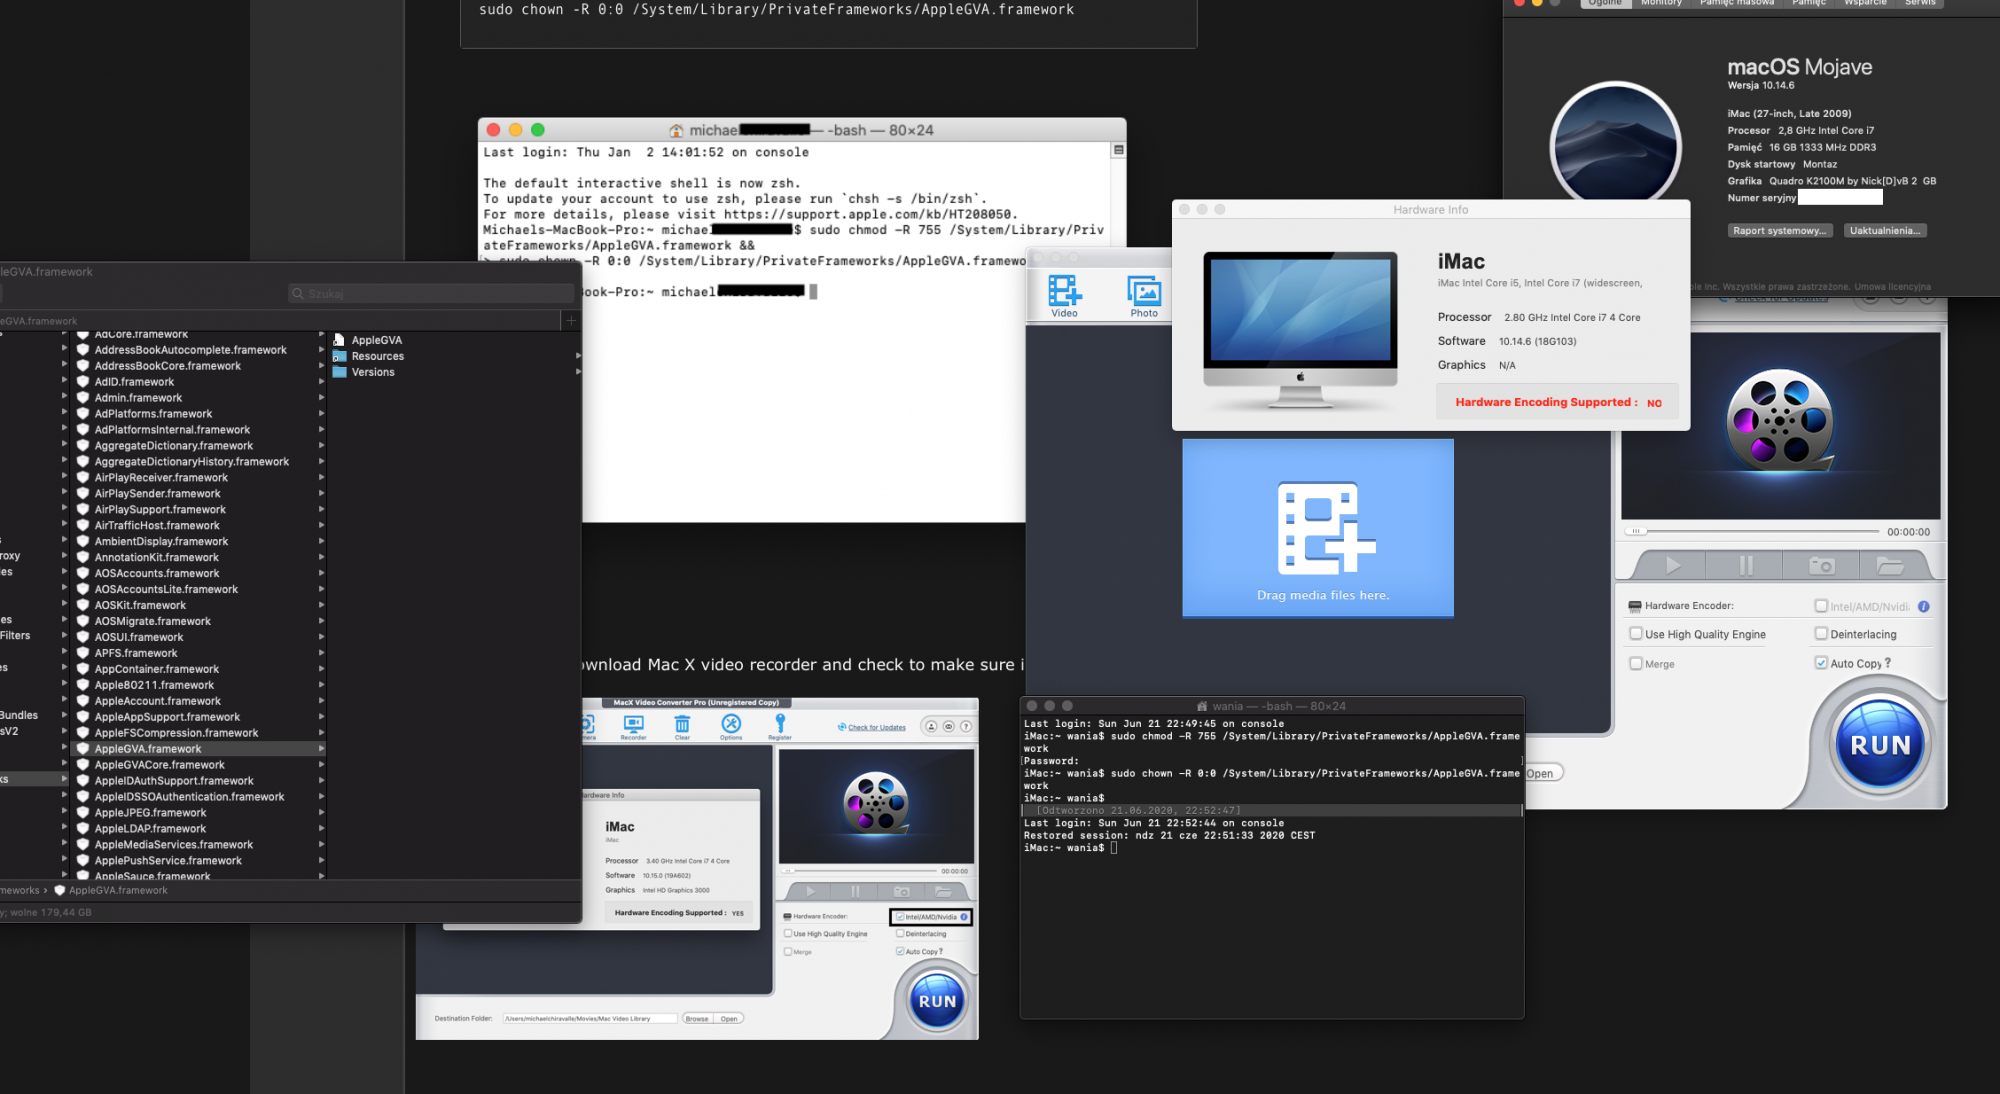Uncheck Auto Copy in large MacX window
The width and height of the screenshot is (2000, 1094).
(1821, 662)
